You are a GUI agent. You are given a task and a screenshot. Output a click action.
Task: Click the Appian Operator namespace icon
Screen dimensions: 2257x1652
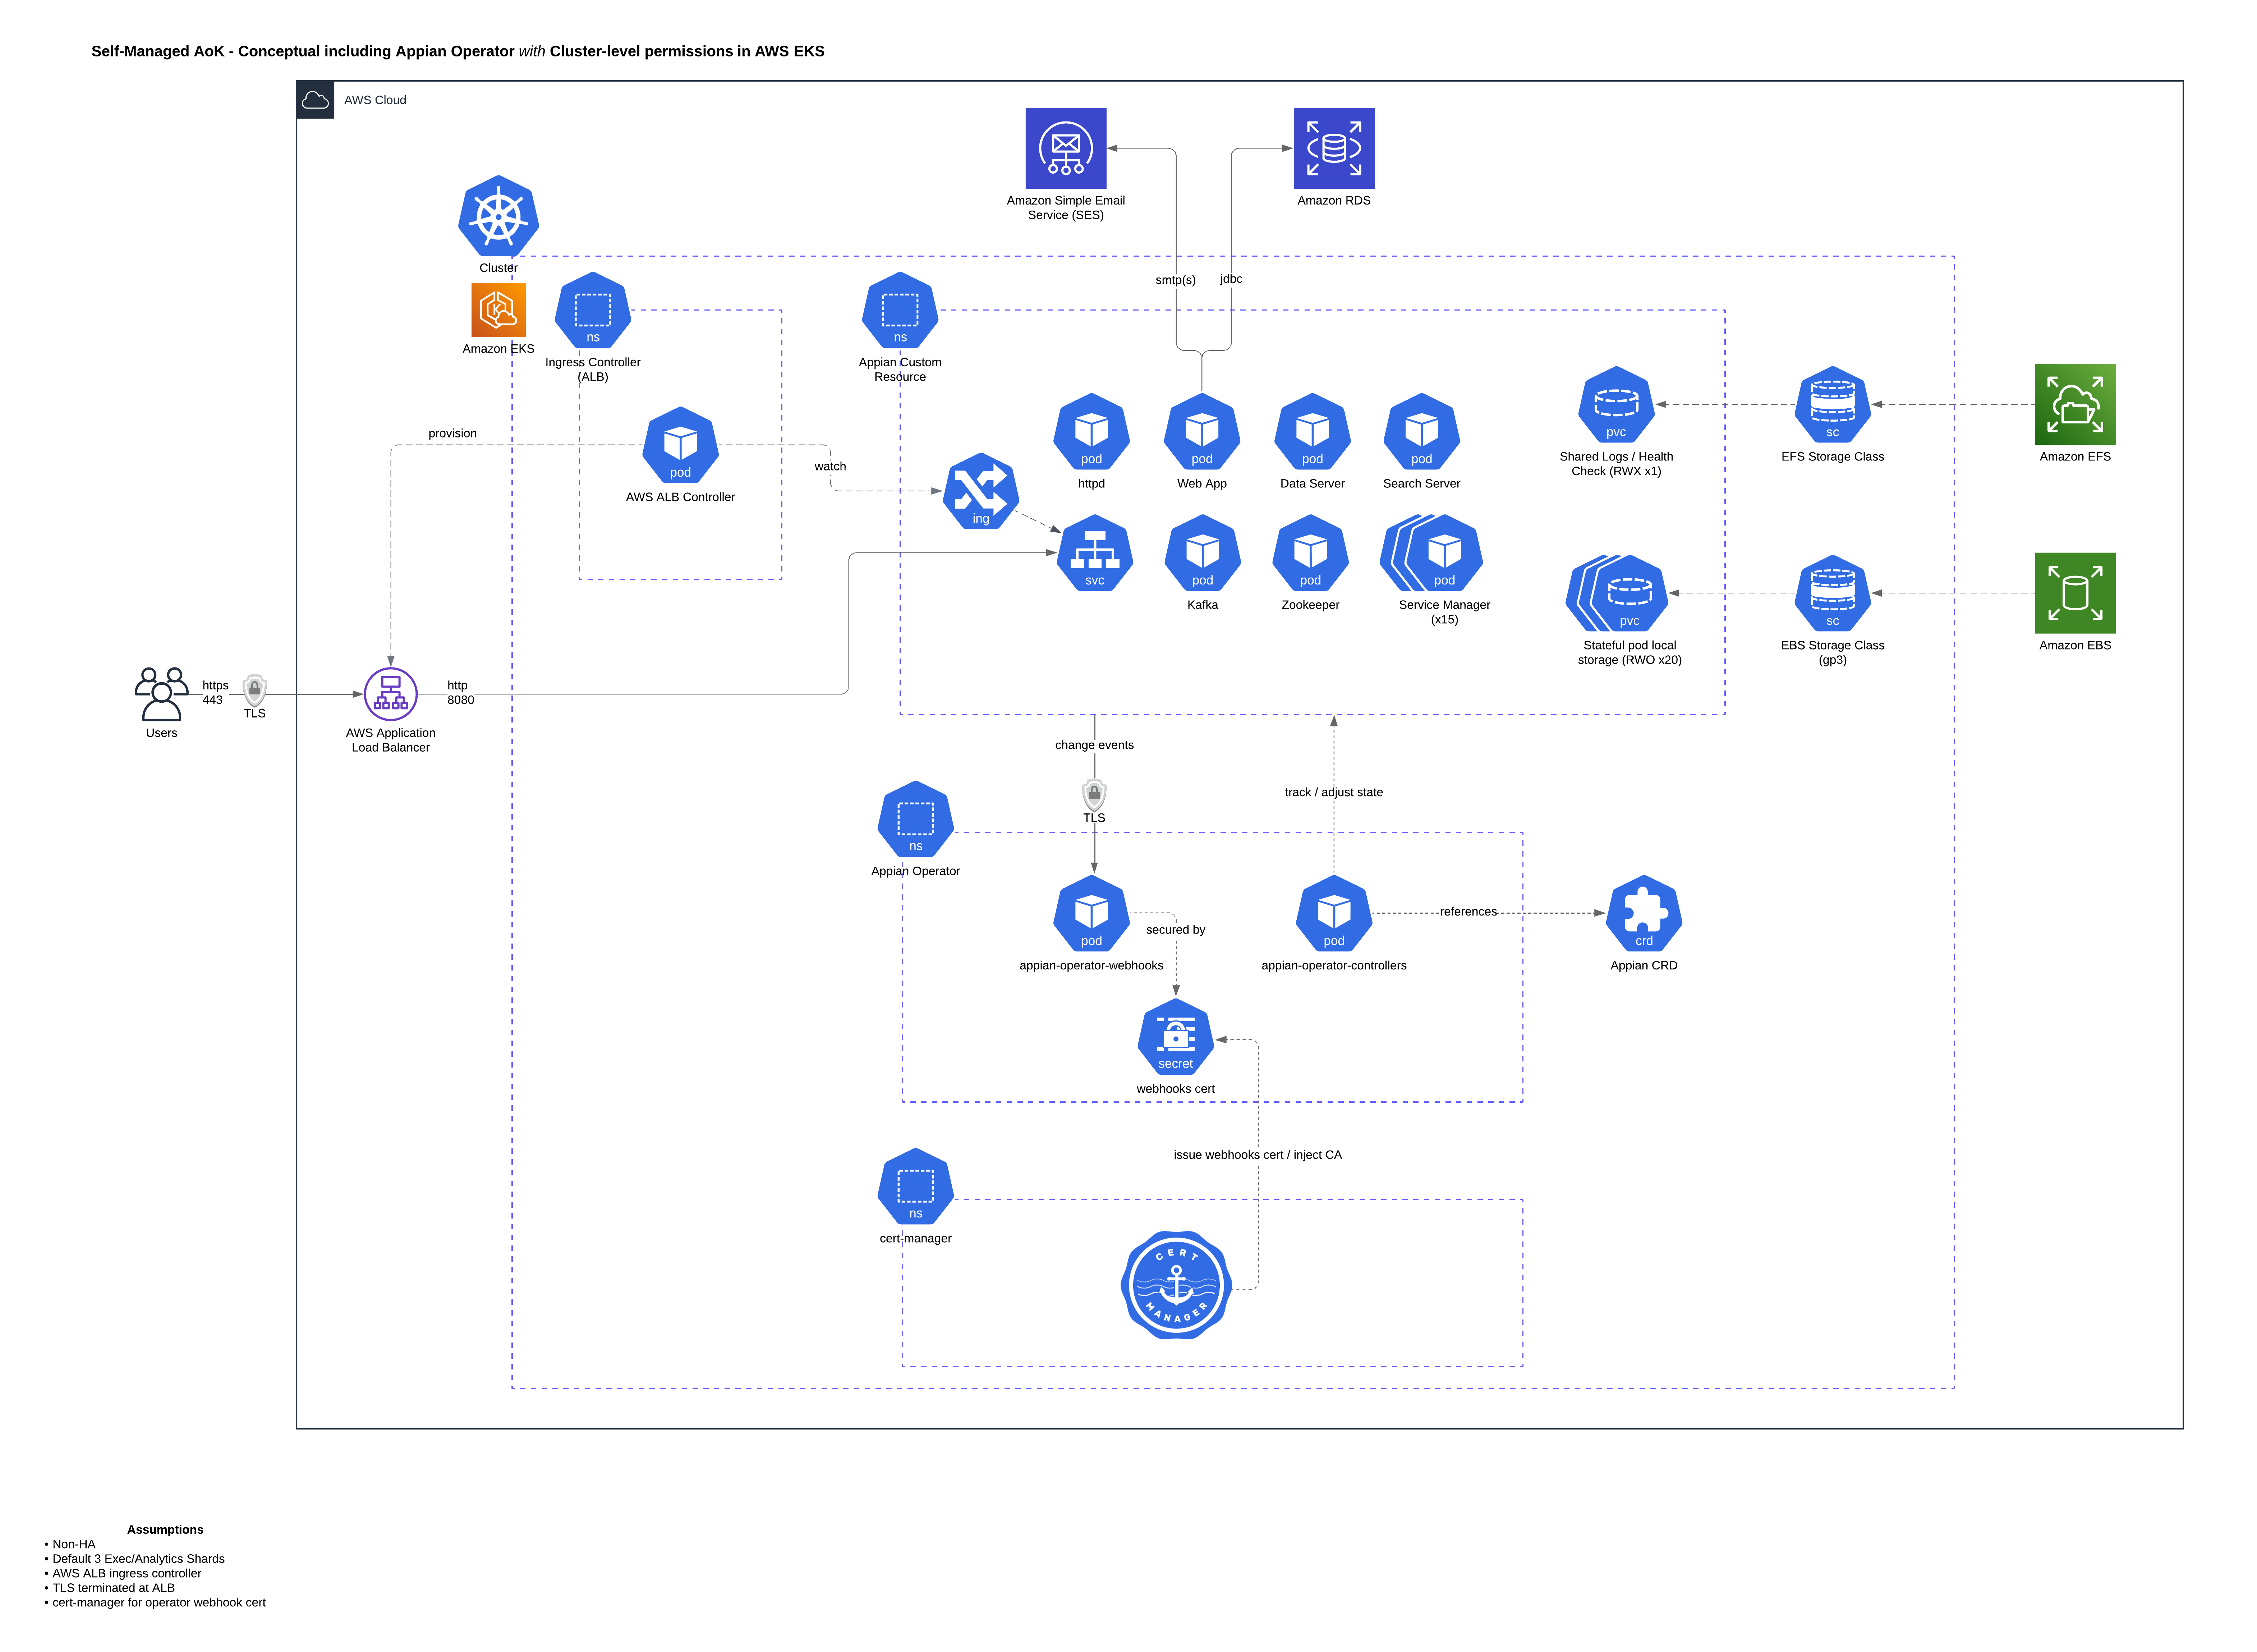pos(915,820)
